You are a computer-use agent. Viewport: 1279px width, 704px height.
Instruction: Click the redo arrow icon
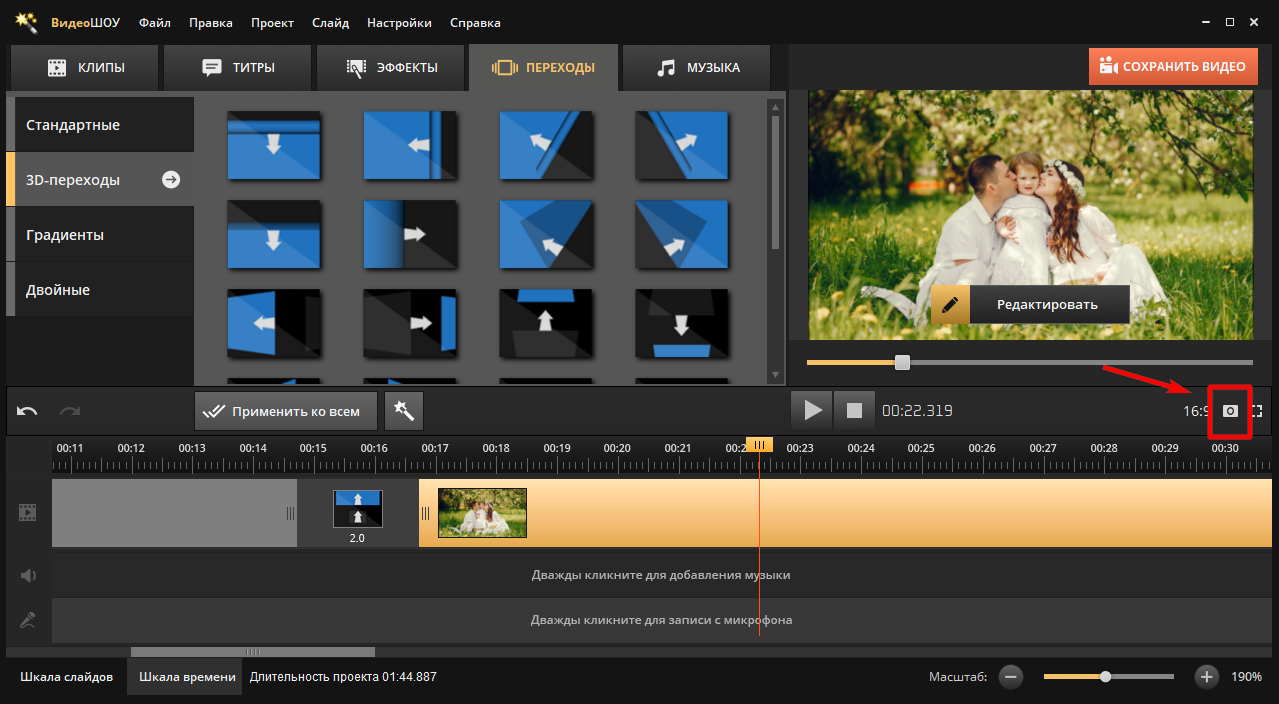[70, 411]
